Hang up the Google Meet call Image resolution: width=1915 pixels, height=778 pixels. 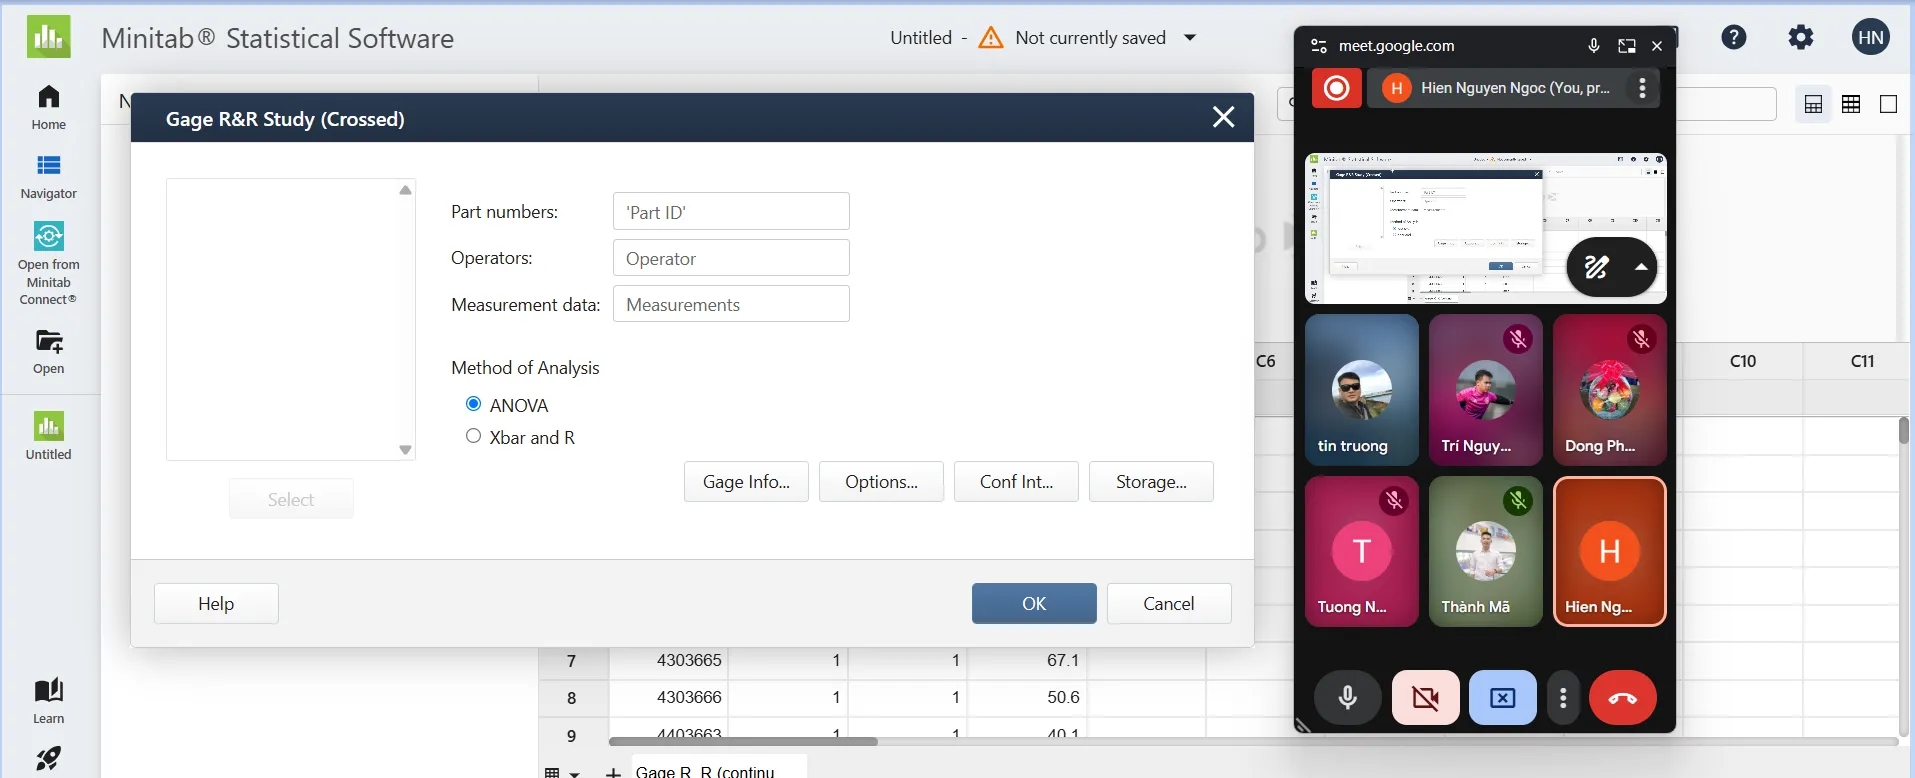1622,697
